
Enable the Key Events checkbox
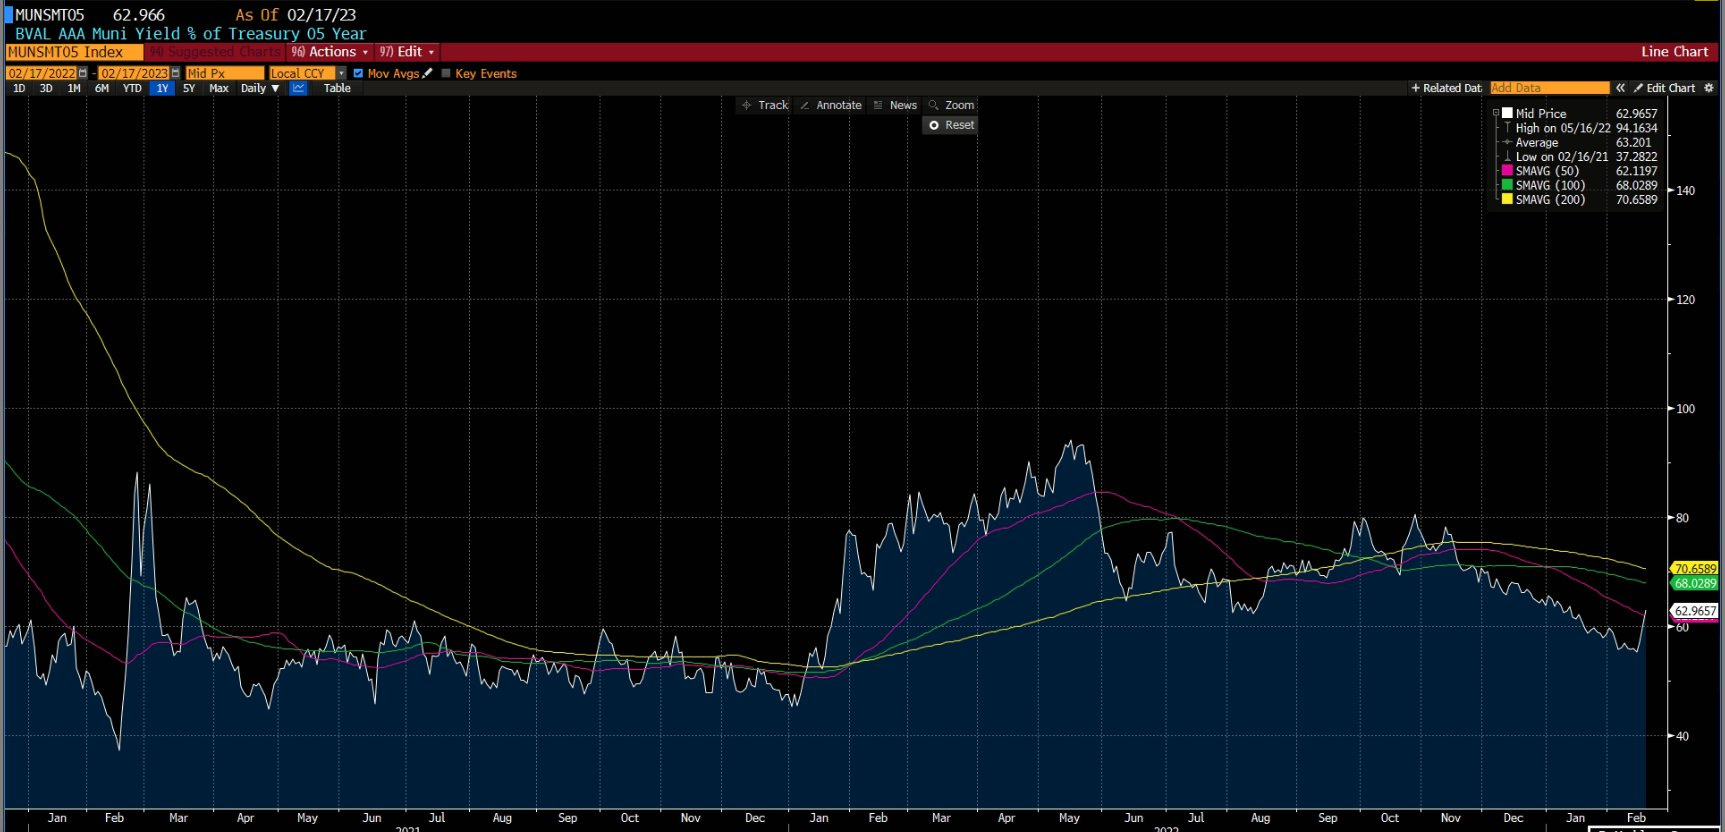point(446,73)
